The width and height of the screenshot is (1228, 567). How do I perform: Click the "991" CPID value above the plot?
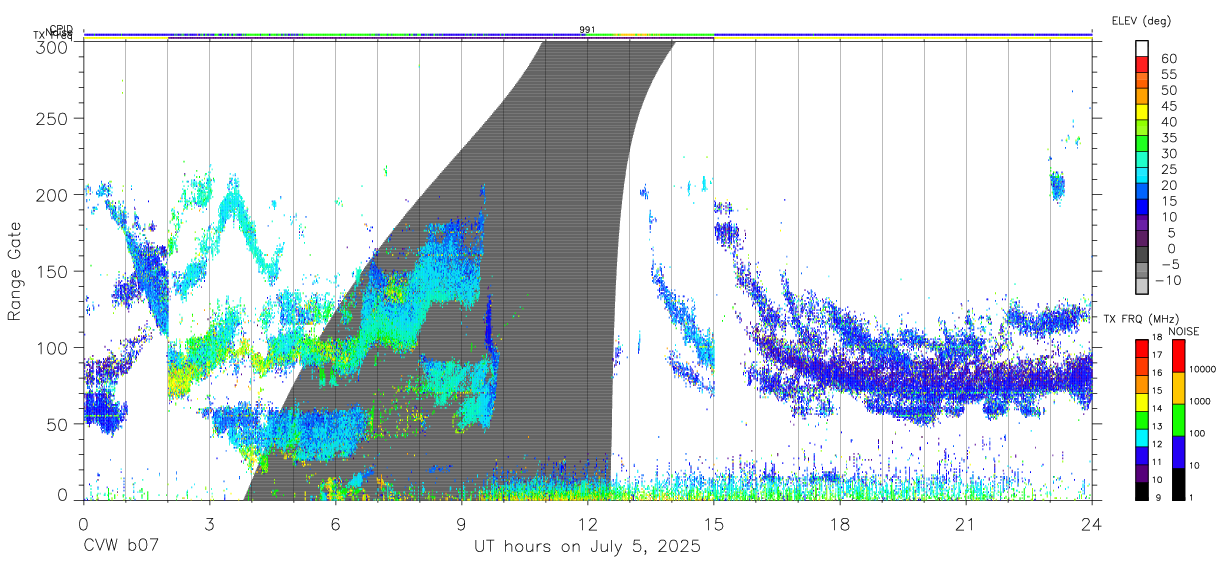[x=587, y=30]
